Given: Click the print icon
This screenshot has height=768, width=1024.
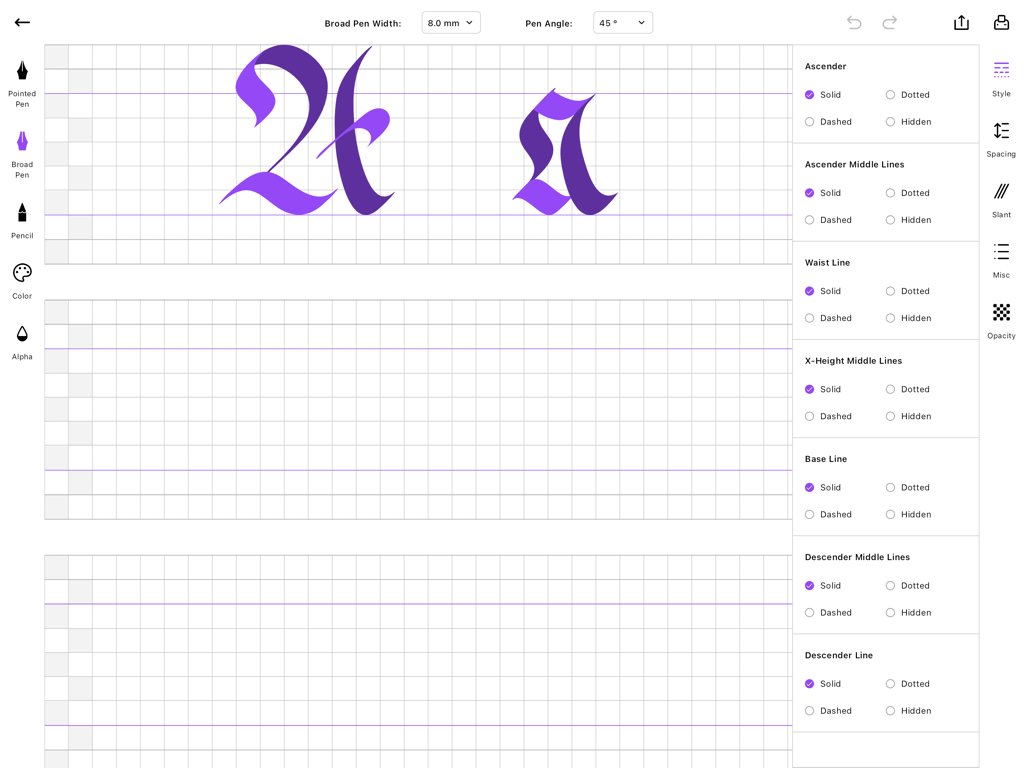Looking at the screenshot, I should coord(1001,22).
